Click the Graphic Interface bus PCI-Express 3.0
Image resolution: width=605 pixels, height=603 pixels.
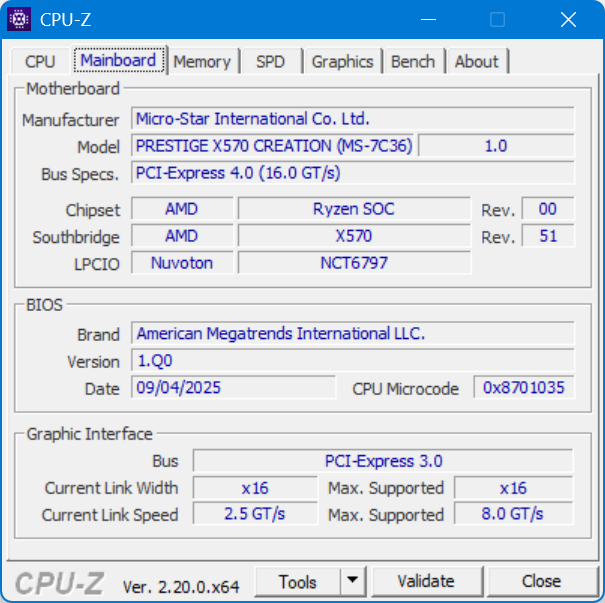[x=383, y=461]
